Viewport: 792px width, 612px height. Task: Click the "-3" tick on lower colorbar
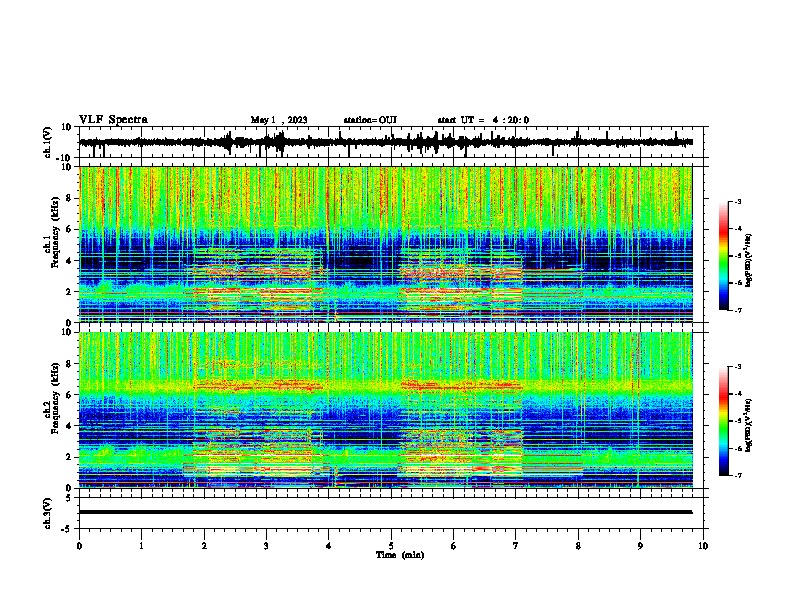point(737,367)
